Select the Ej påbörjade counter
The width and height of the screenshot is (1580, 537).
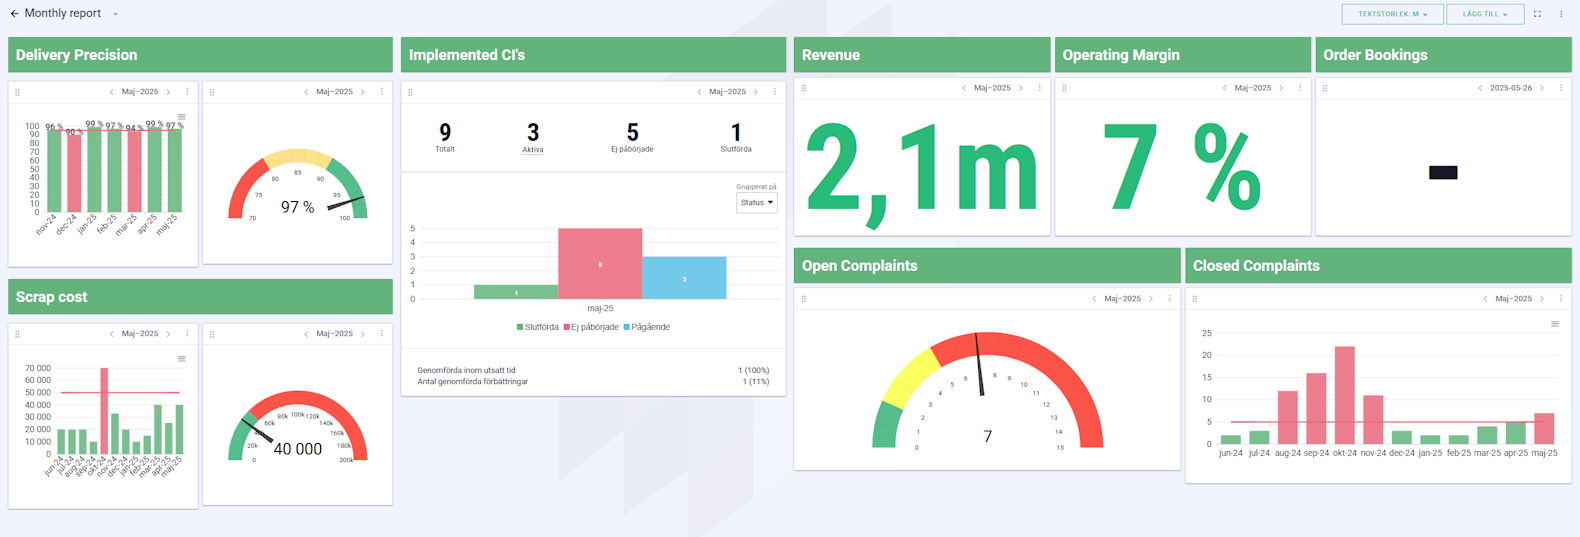[x=632, y=137]
